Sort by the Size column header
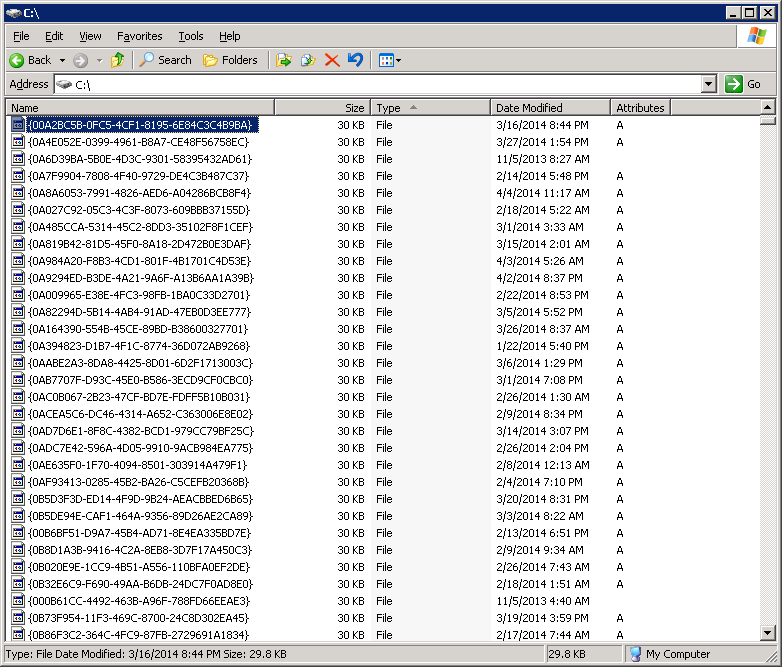Viewport: 782px width, 667px height. click(x=322, y=108)
